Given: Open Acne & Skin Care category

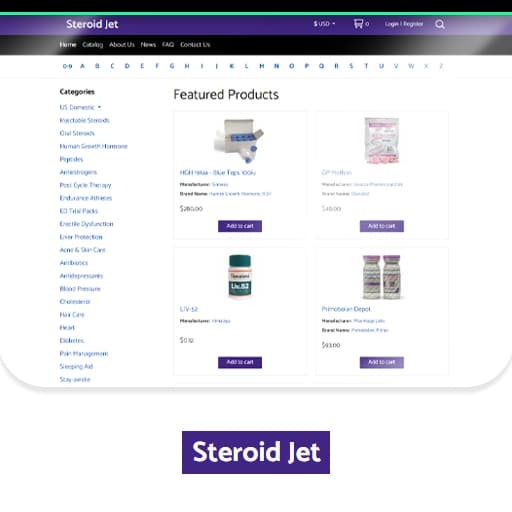Looking at the screenshot, I should pos(82,250).
